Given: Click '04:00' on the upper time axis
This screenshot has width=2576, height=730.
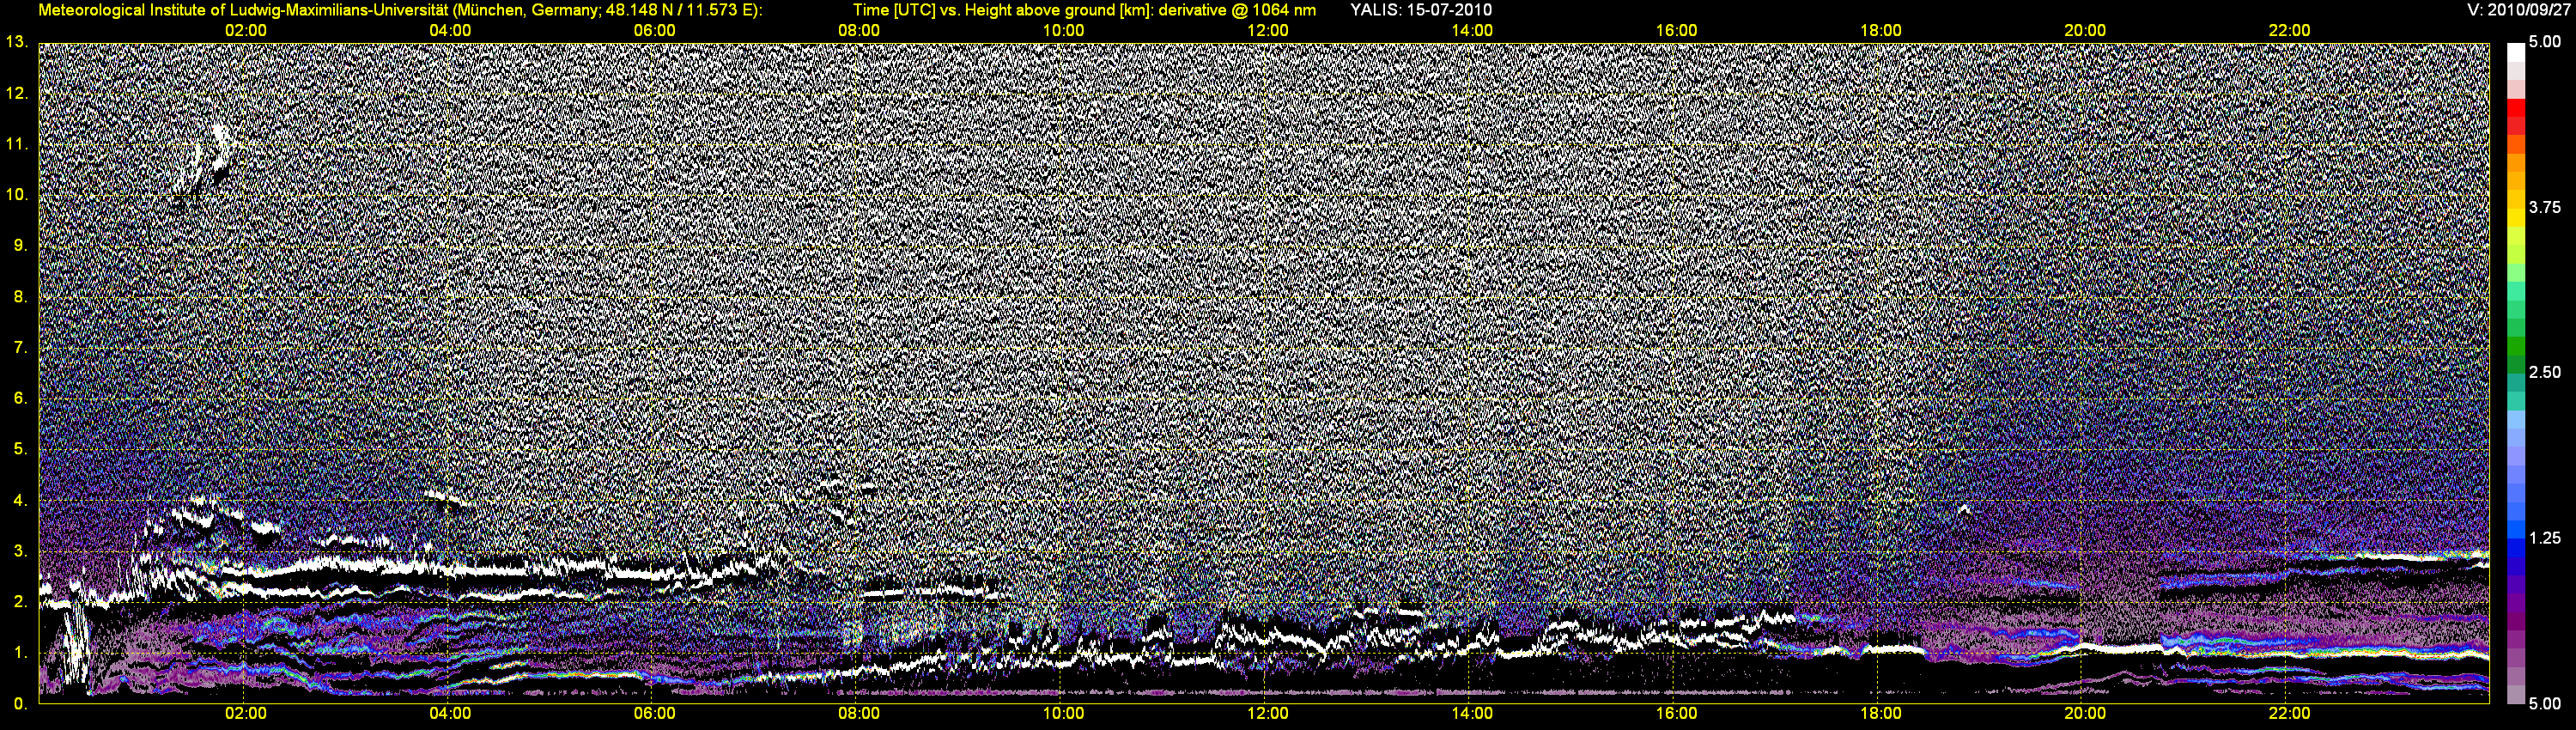Looking at the screenshot, I should [450, 30].
